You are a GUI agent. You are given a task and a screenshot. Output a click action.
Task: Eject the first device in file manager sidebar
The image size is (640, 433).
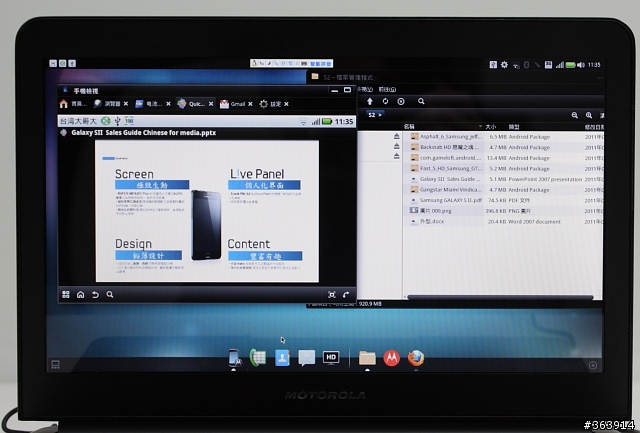pos(396,136)
